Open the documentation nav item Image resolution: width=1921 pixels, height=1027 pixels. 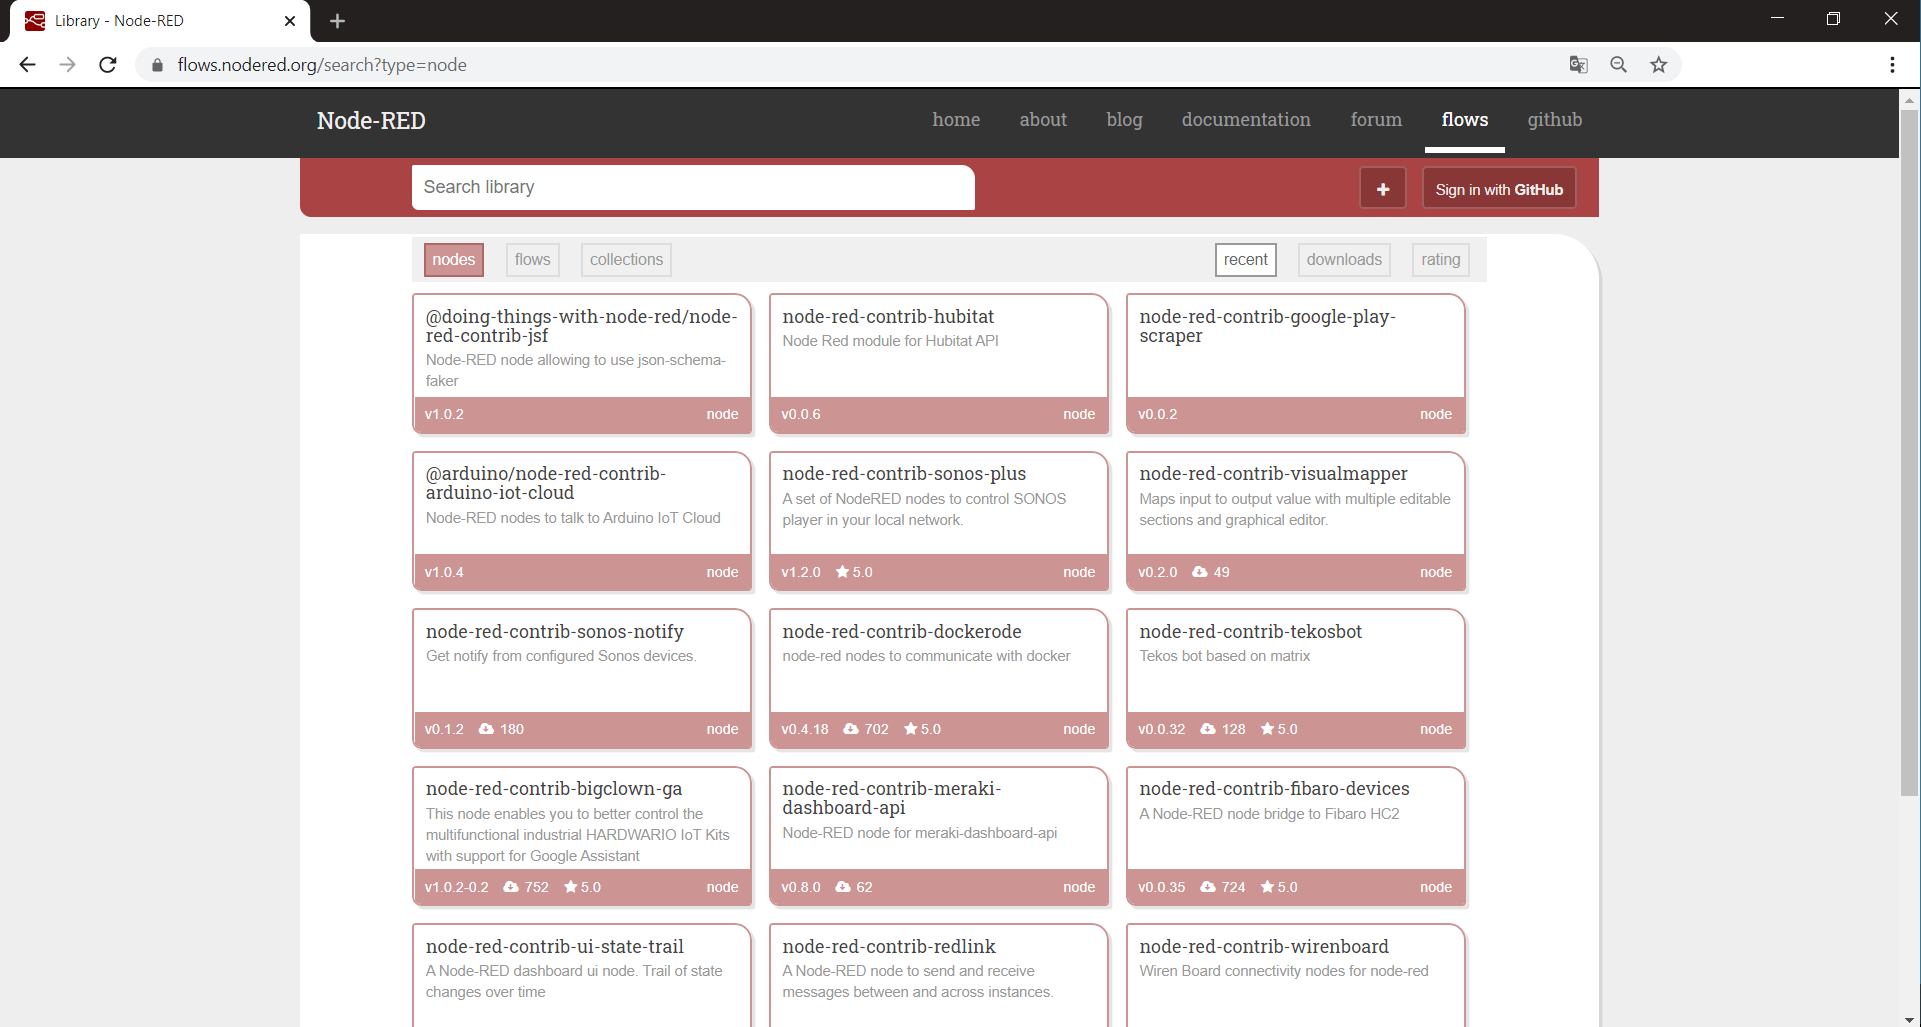[1245, 120]
